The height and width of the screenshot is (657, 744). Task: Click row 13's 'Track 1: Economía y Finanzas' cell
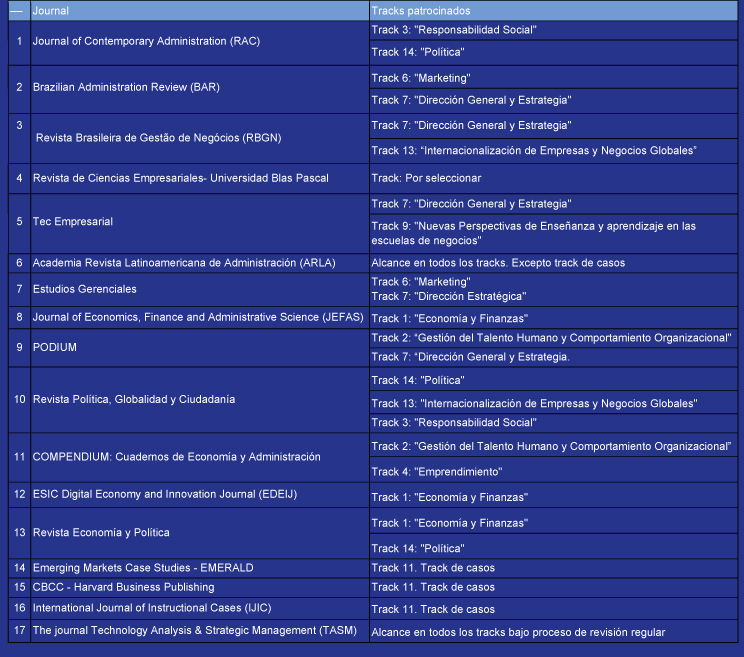(553, 521)
